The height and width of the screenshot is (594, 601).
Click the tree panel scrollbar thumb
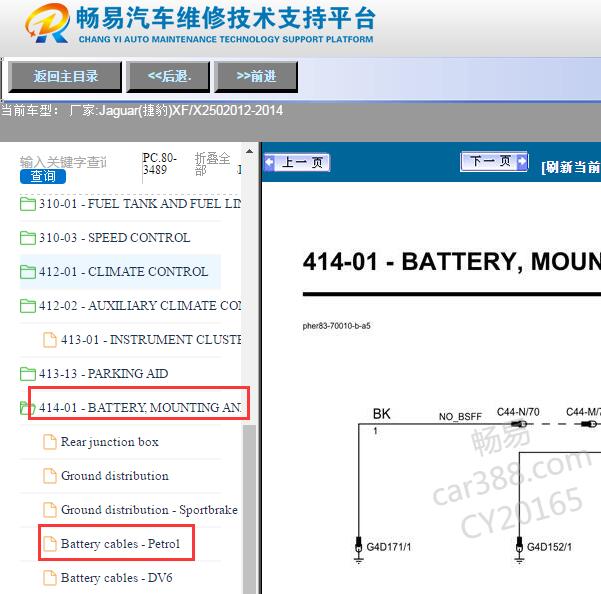click(250, 509)
